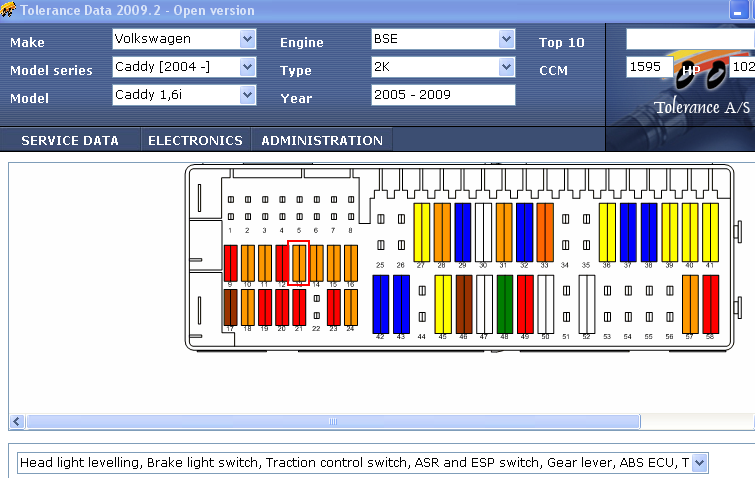Click the Year field 2005 - 2009
This screenshot has width=755, height=480.
click(x=443, y=95)
